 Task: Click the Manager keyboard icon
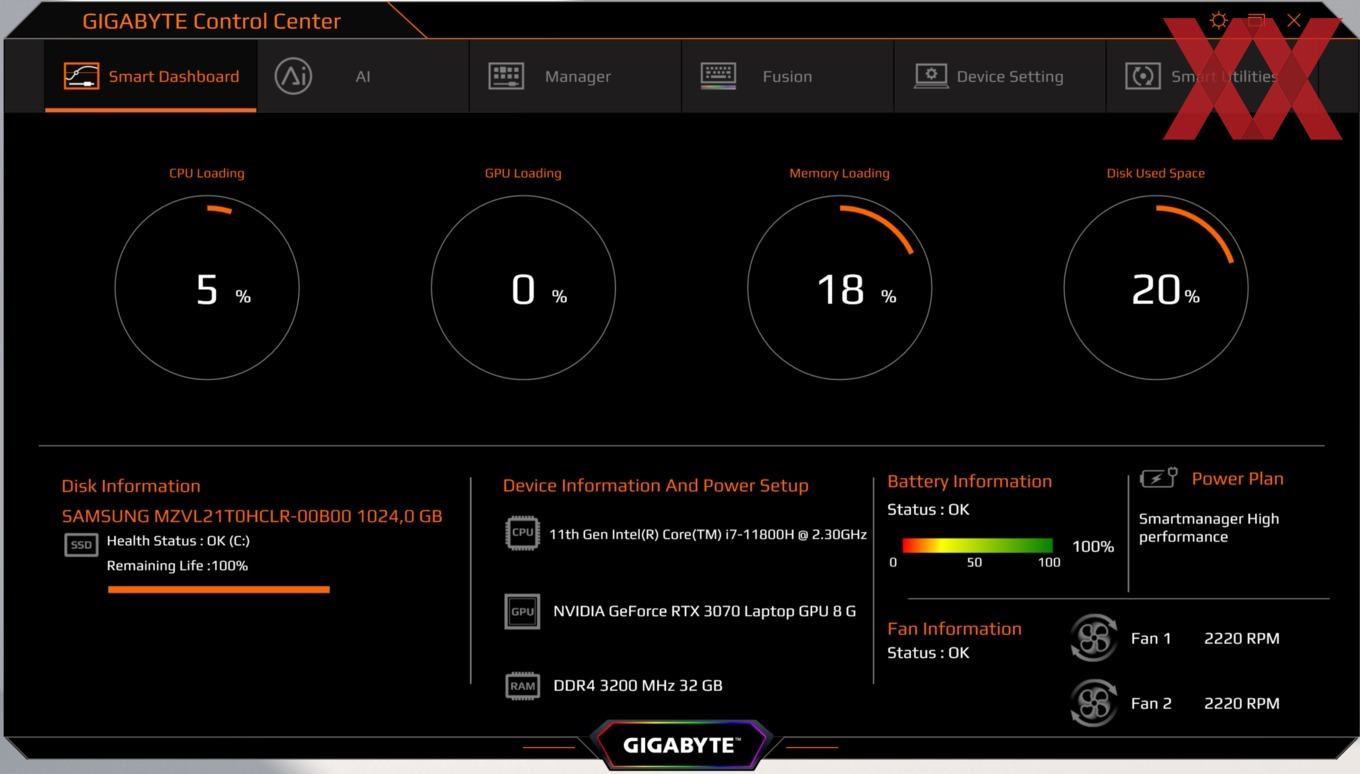pyautogui.click(x=506, y=76)
